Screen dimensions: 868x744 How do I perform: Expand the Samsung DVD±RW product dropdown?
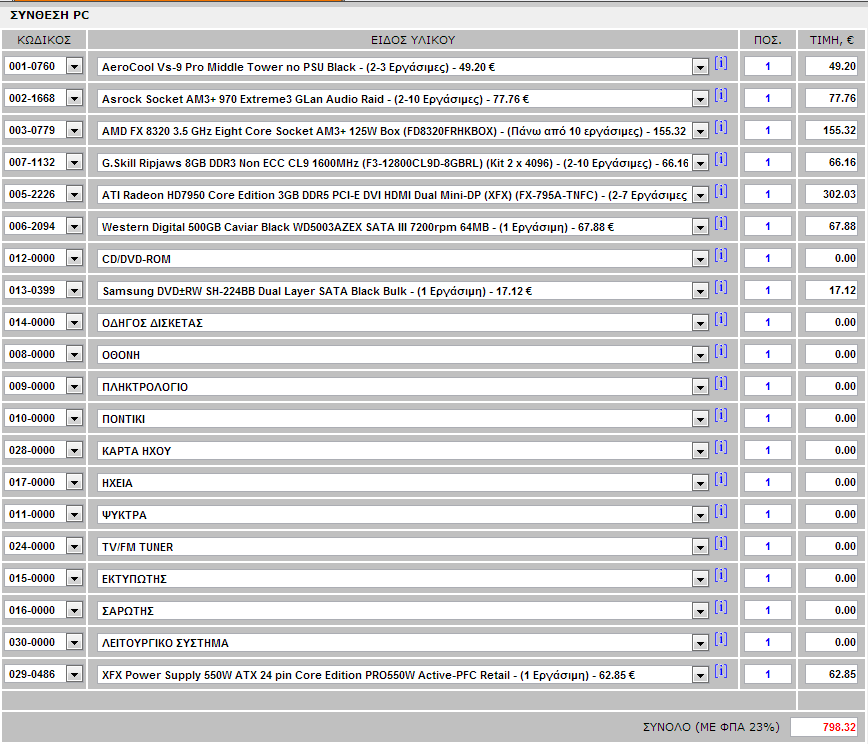click(700, 292)
